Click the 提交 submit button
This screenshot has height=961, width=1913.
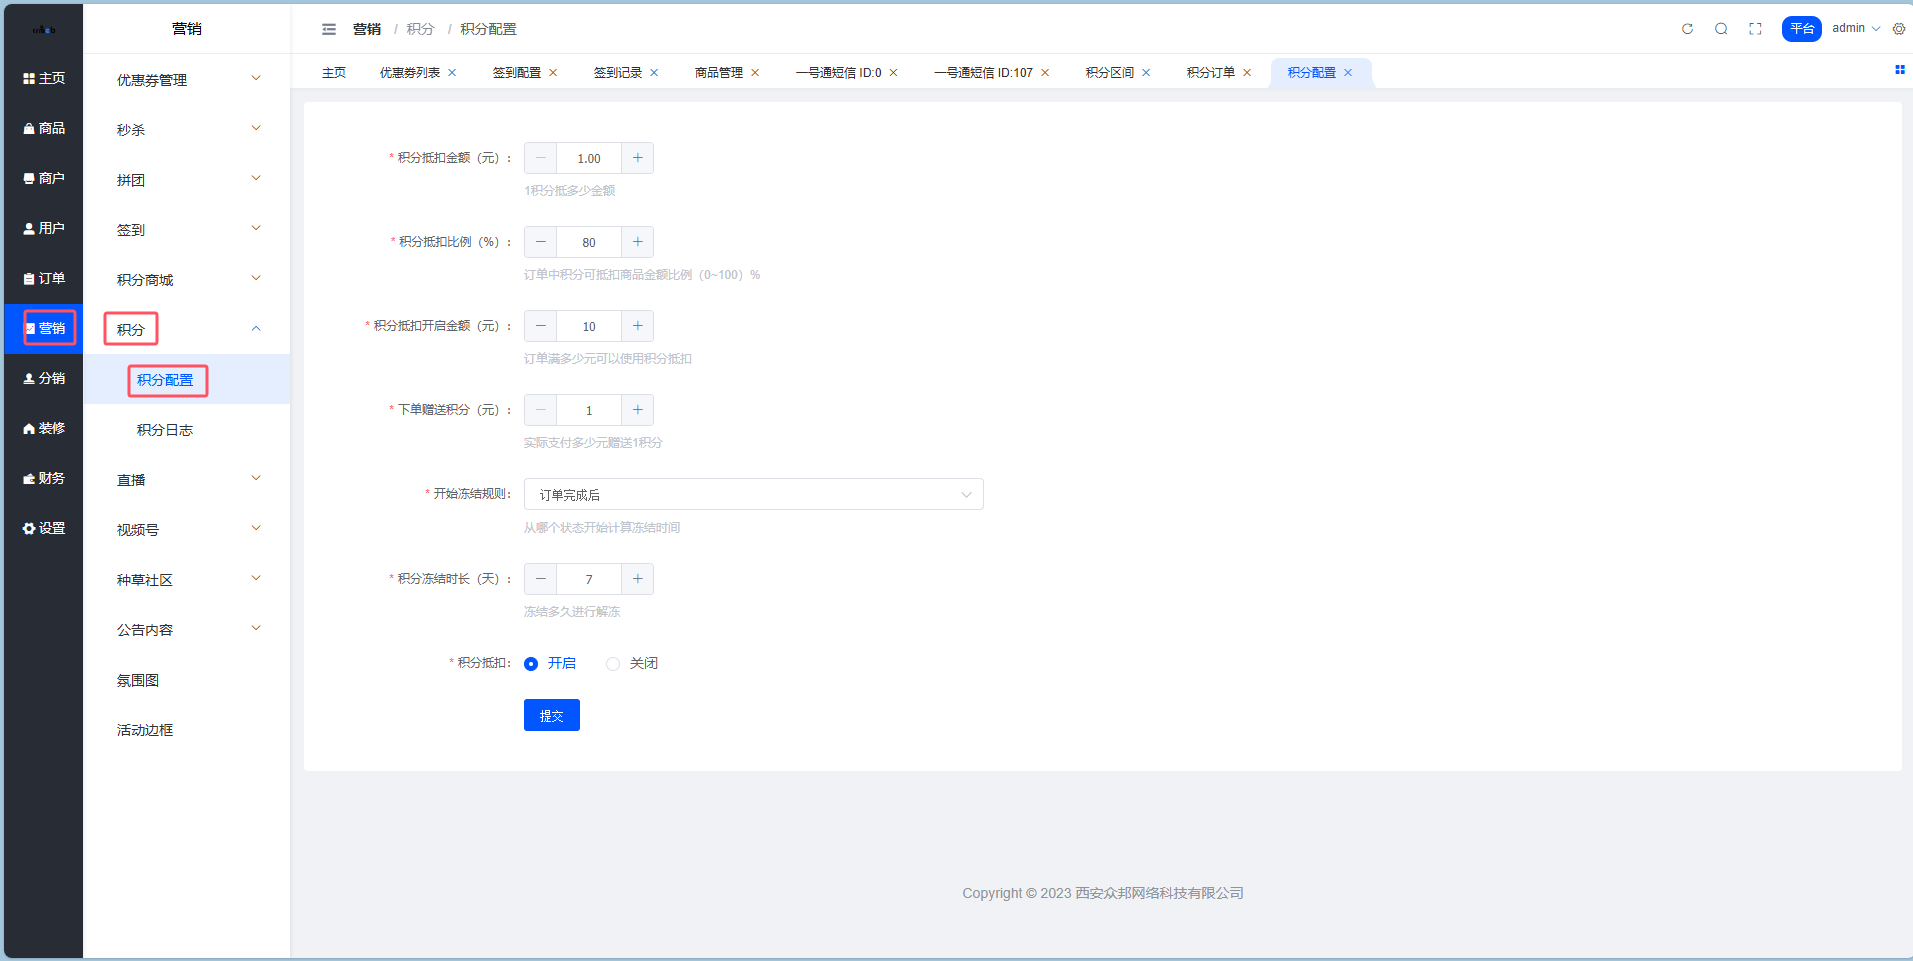551,716
